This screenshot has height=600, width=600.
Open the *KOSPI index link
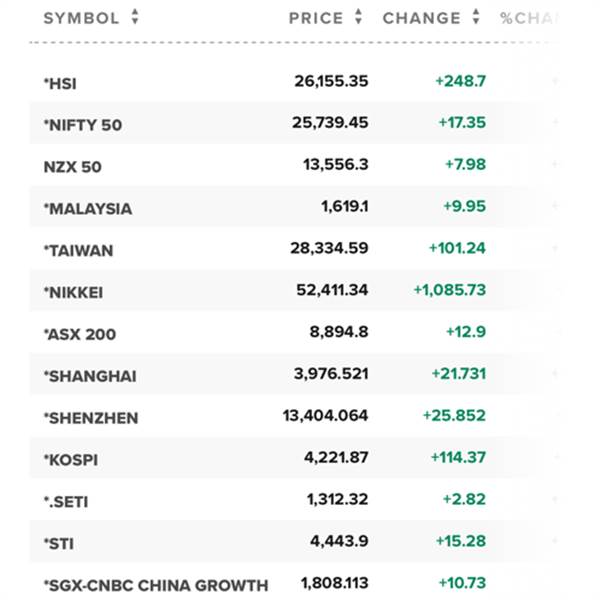(x=70, y=461)
